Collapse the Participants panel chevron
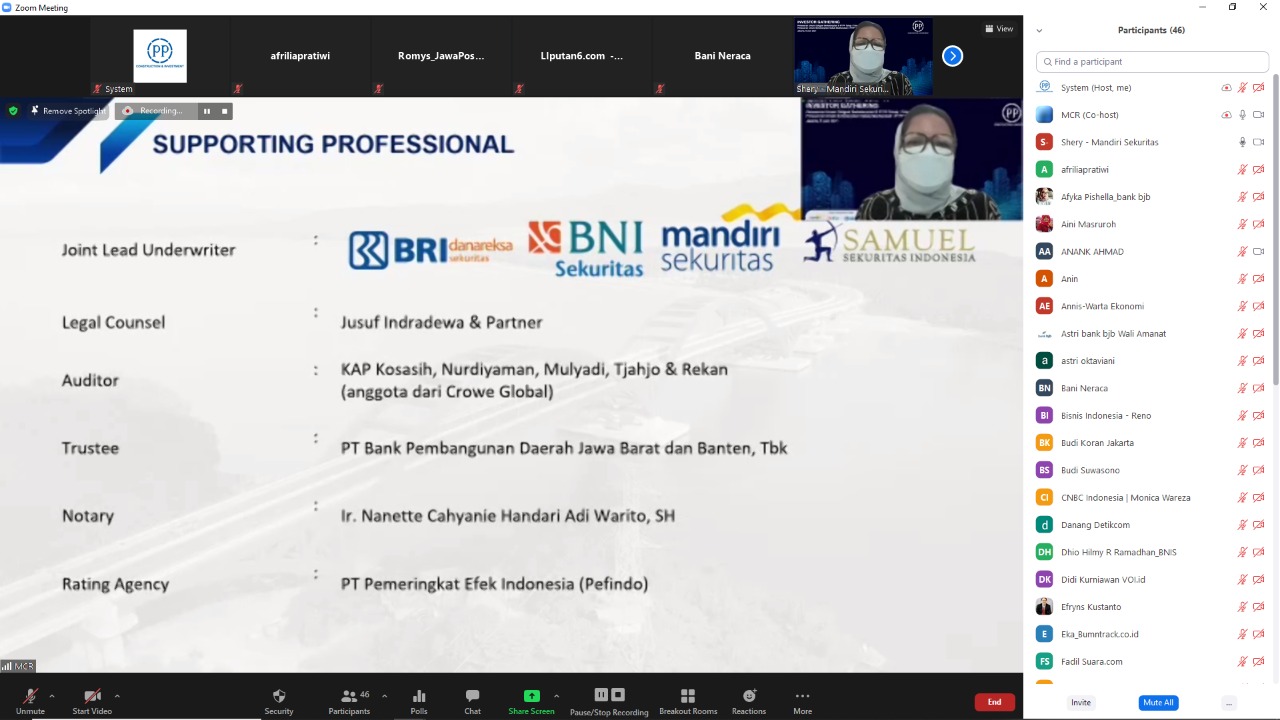 coord(1039,31)
